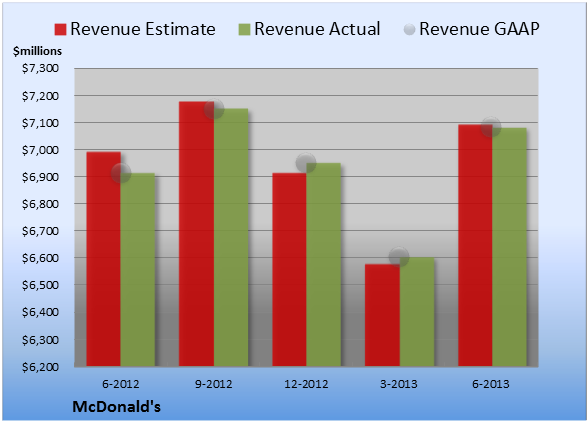Viewport: 588px width, 422px height.
Task: Click the gray Revenue GAAP legend circle
Action: pyautogui.click(x=409, y=29)
